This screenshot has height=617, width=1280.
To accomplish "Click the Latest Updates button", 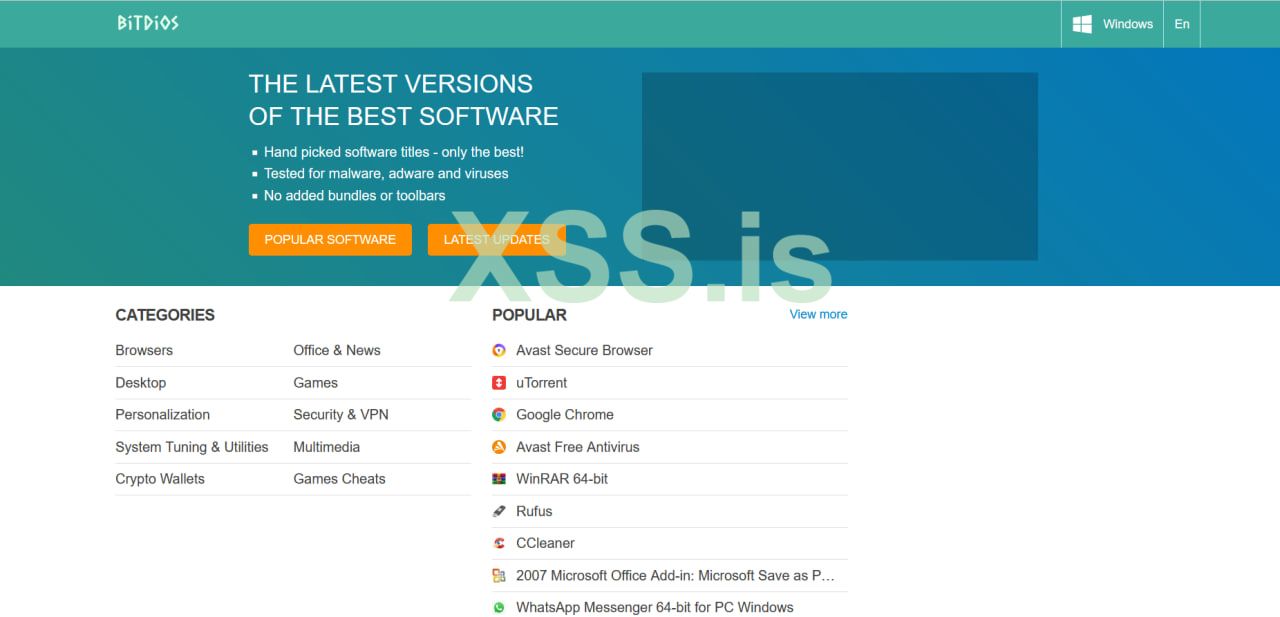I will (x=496, y=240).
